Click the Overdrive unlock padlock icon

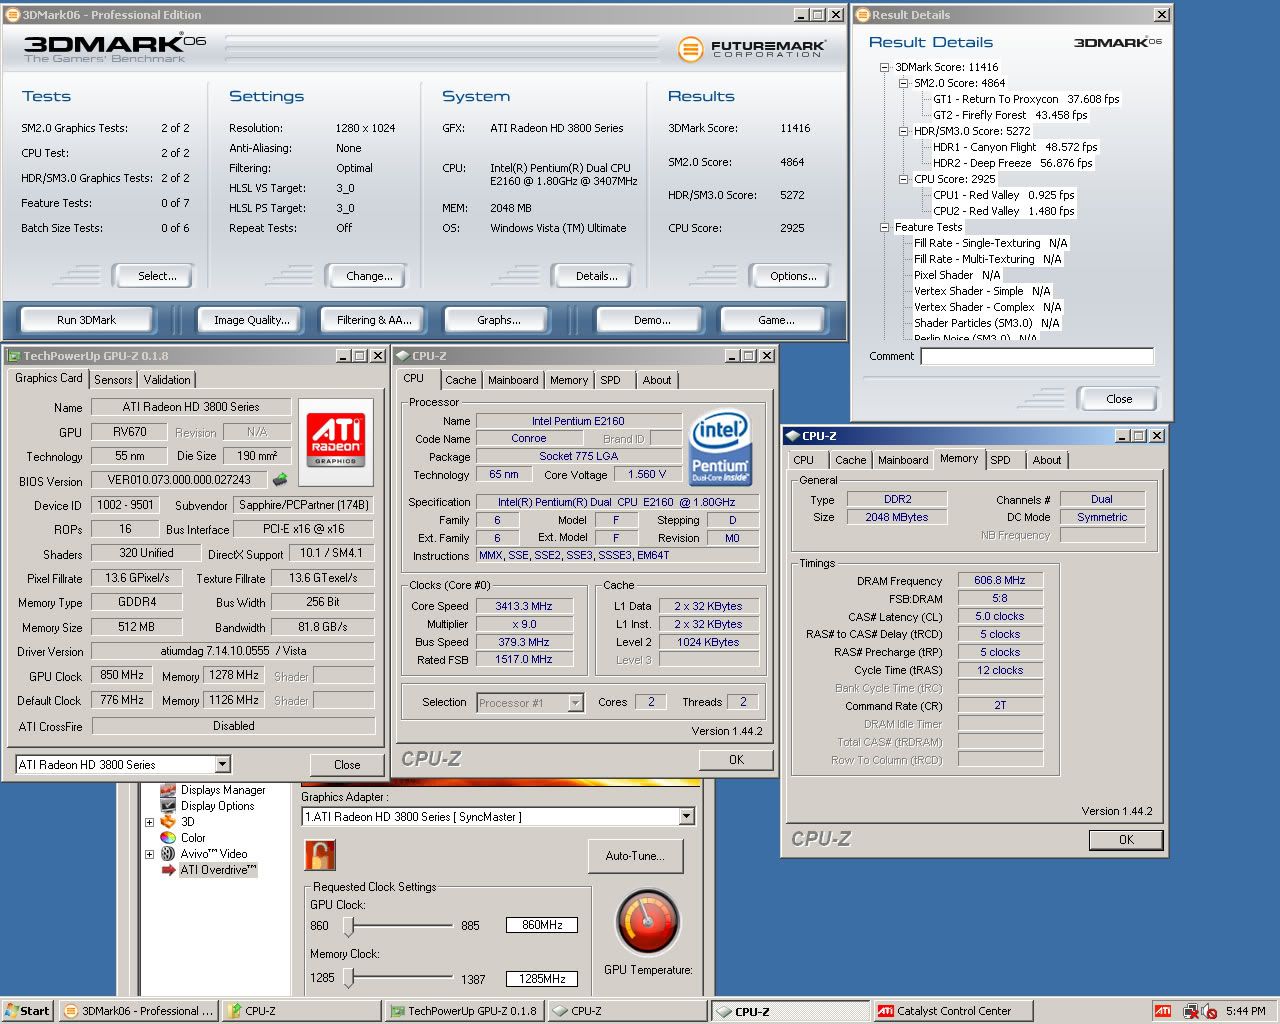(x=319, y=855)
